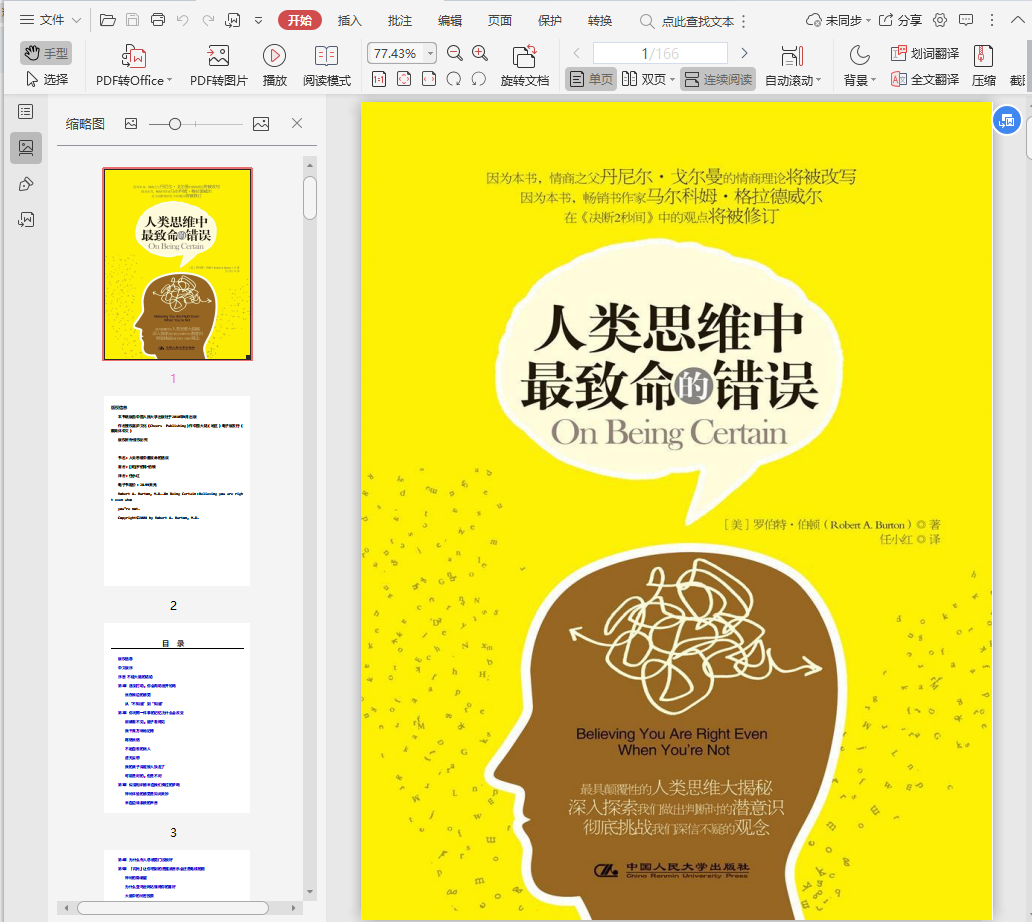Click the thumbnail size slider handle
The width and height of the screenshot is (1032, 922).
(174, 124)
